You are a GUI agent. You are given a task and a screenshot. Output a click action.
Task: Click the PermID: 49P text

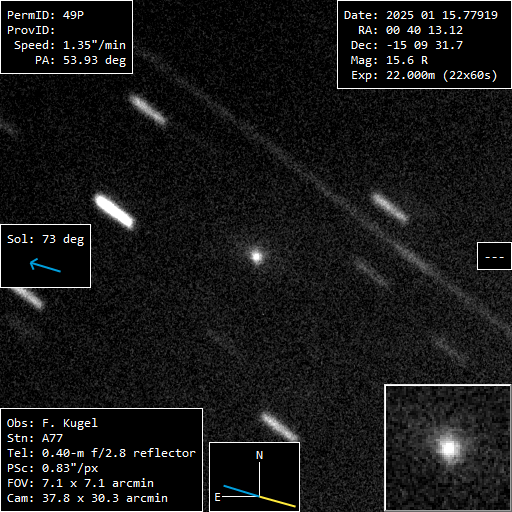pyautogui.click(x=45, y=15)
